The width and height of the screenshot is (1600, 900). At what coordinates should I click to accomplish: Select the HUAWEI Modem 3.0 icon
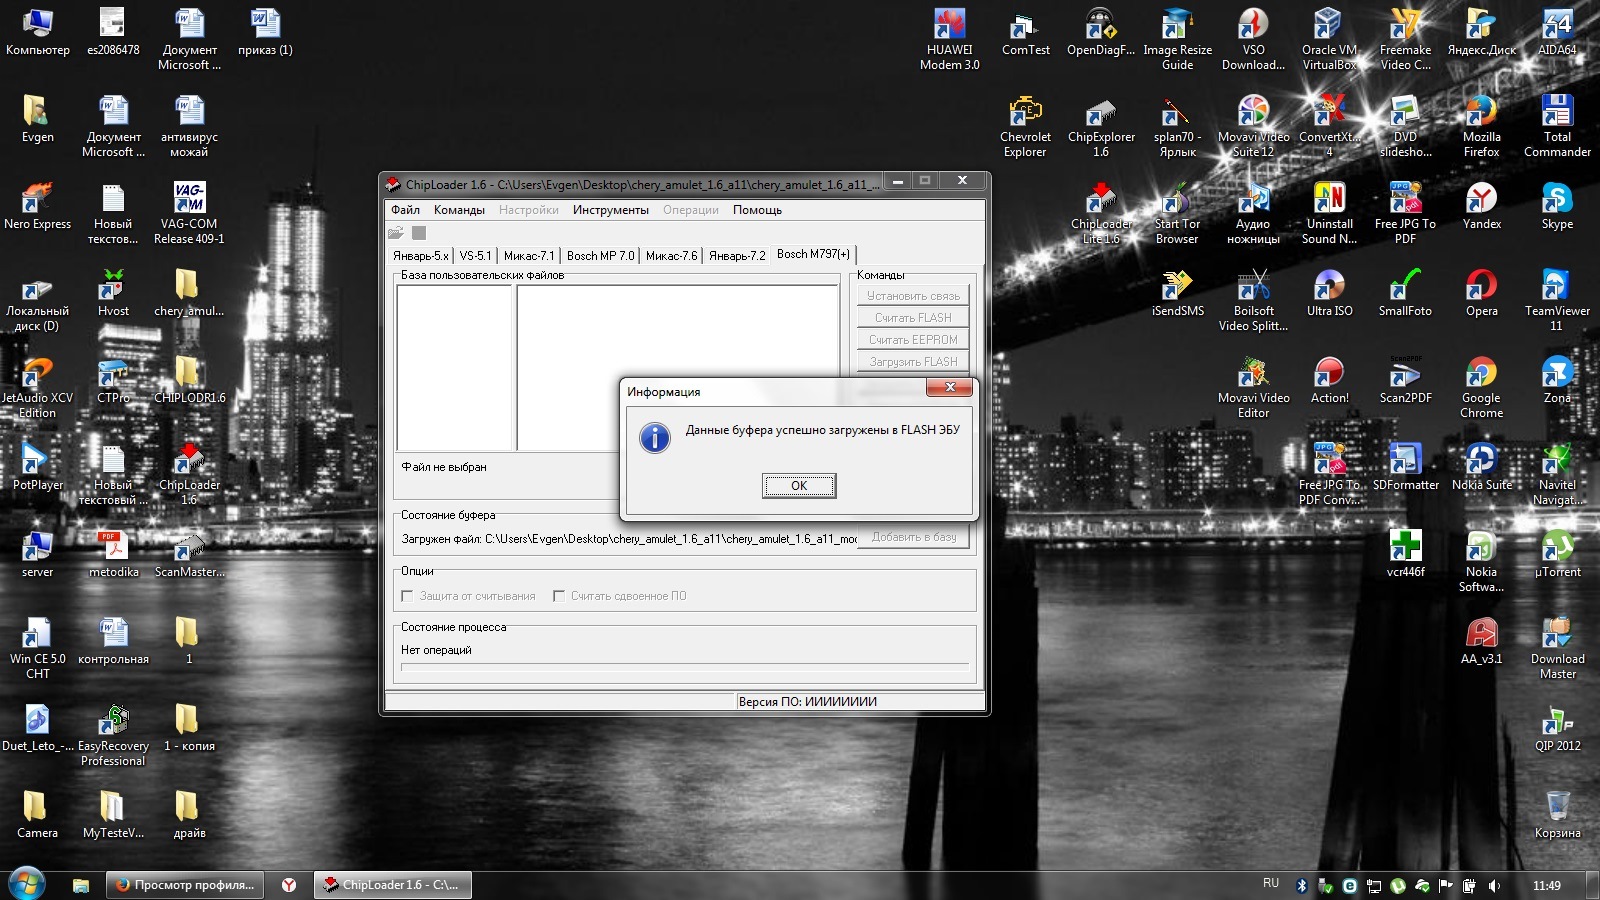click(x=950, y=39)
